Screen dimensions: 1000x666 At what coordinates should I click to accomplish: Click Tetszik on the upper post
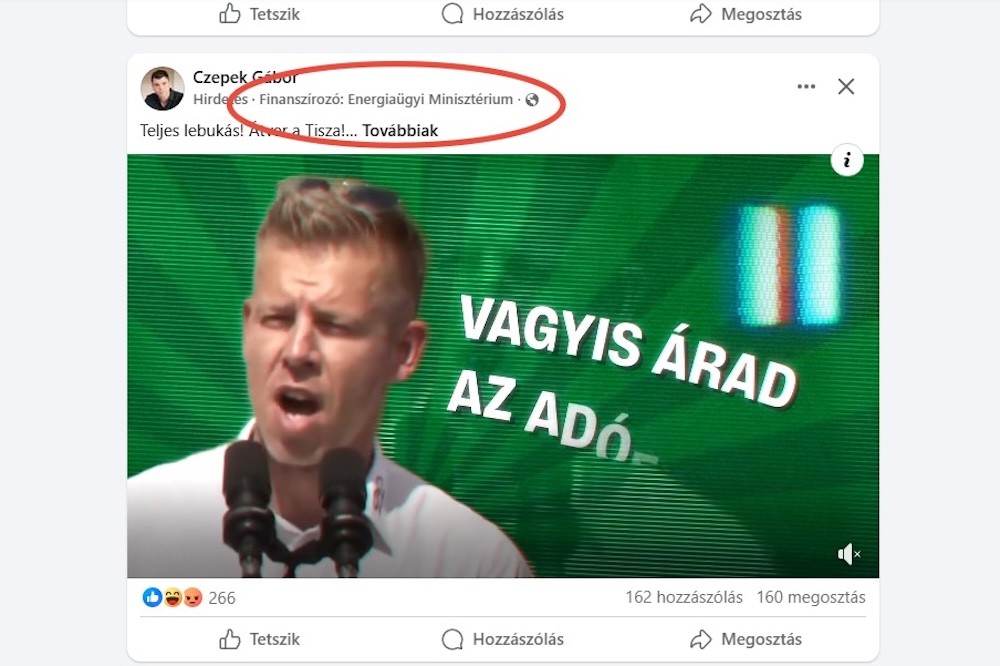click(x=259, y=14)
